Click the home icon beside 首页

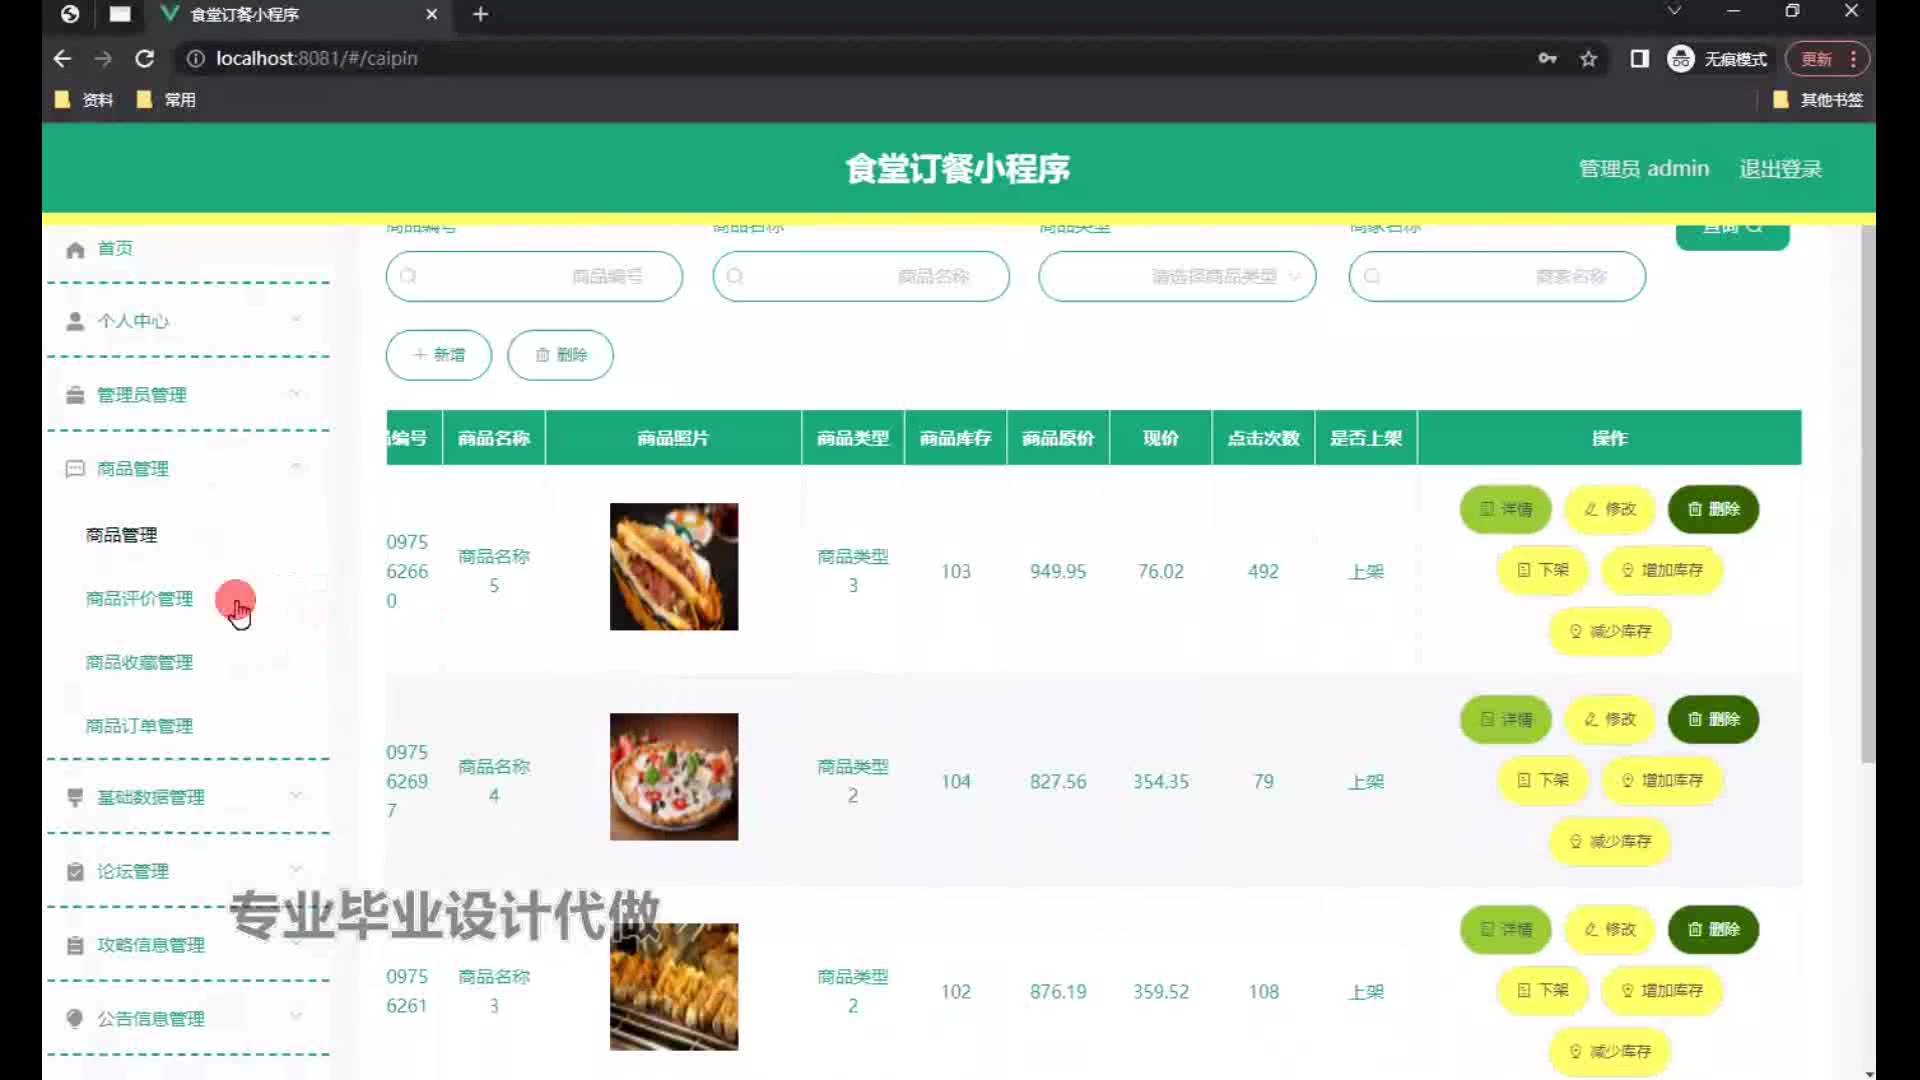75,249
